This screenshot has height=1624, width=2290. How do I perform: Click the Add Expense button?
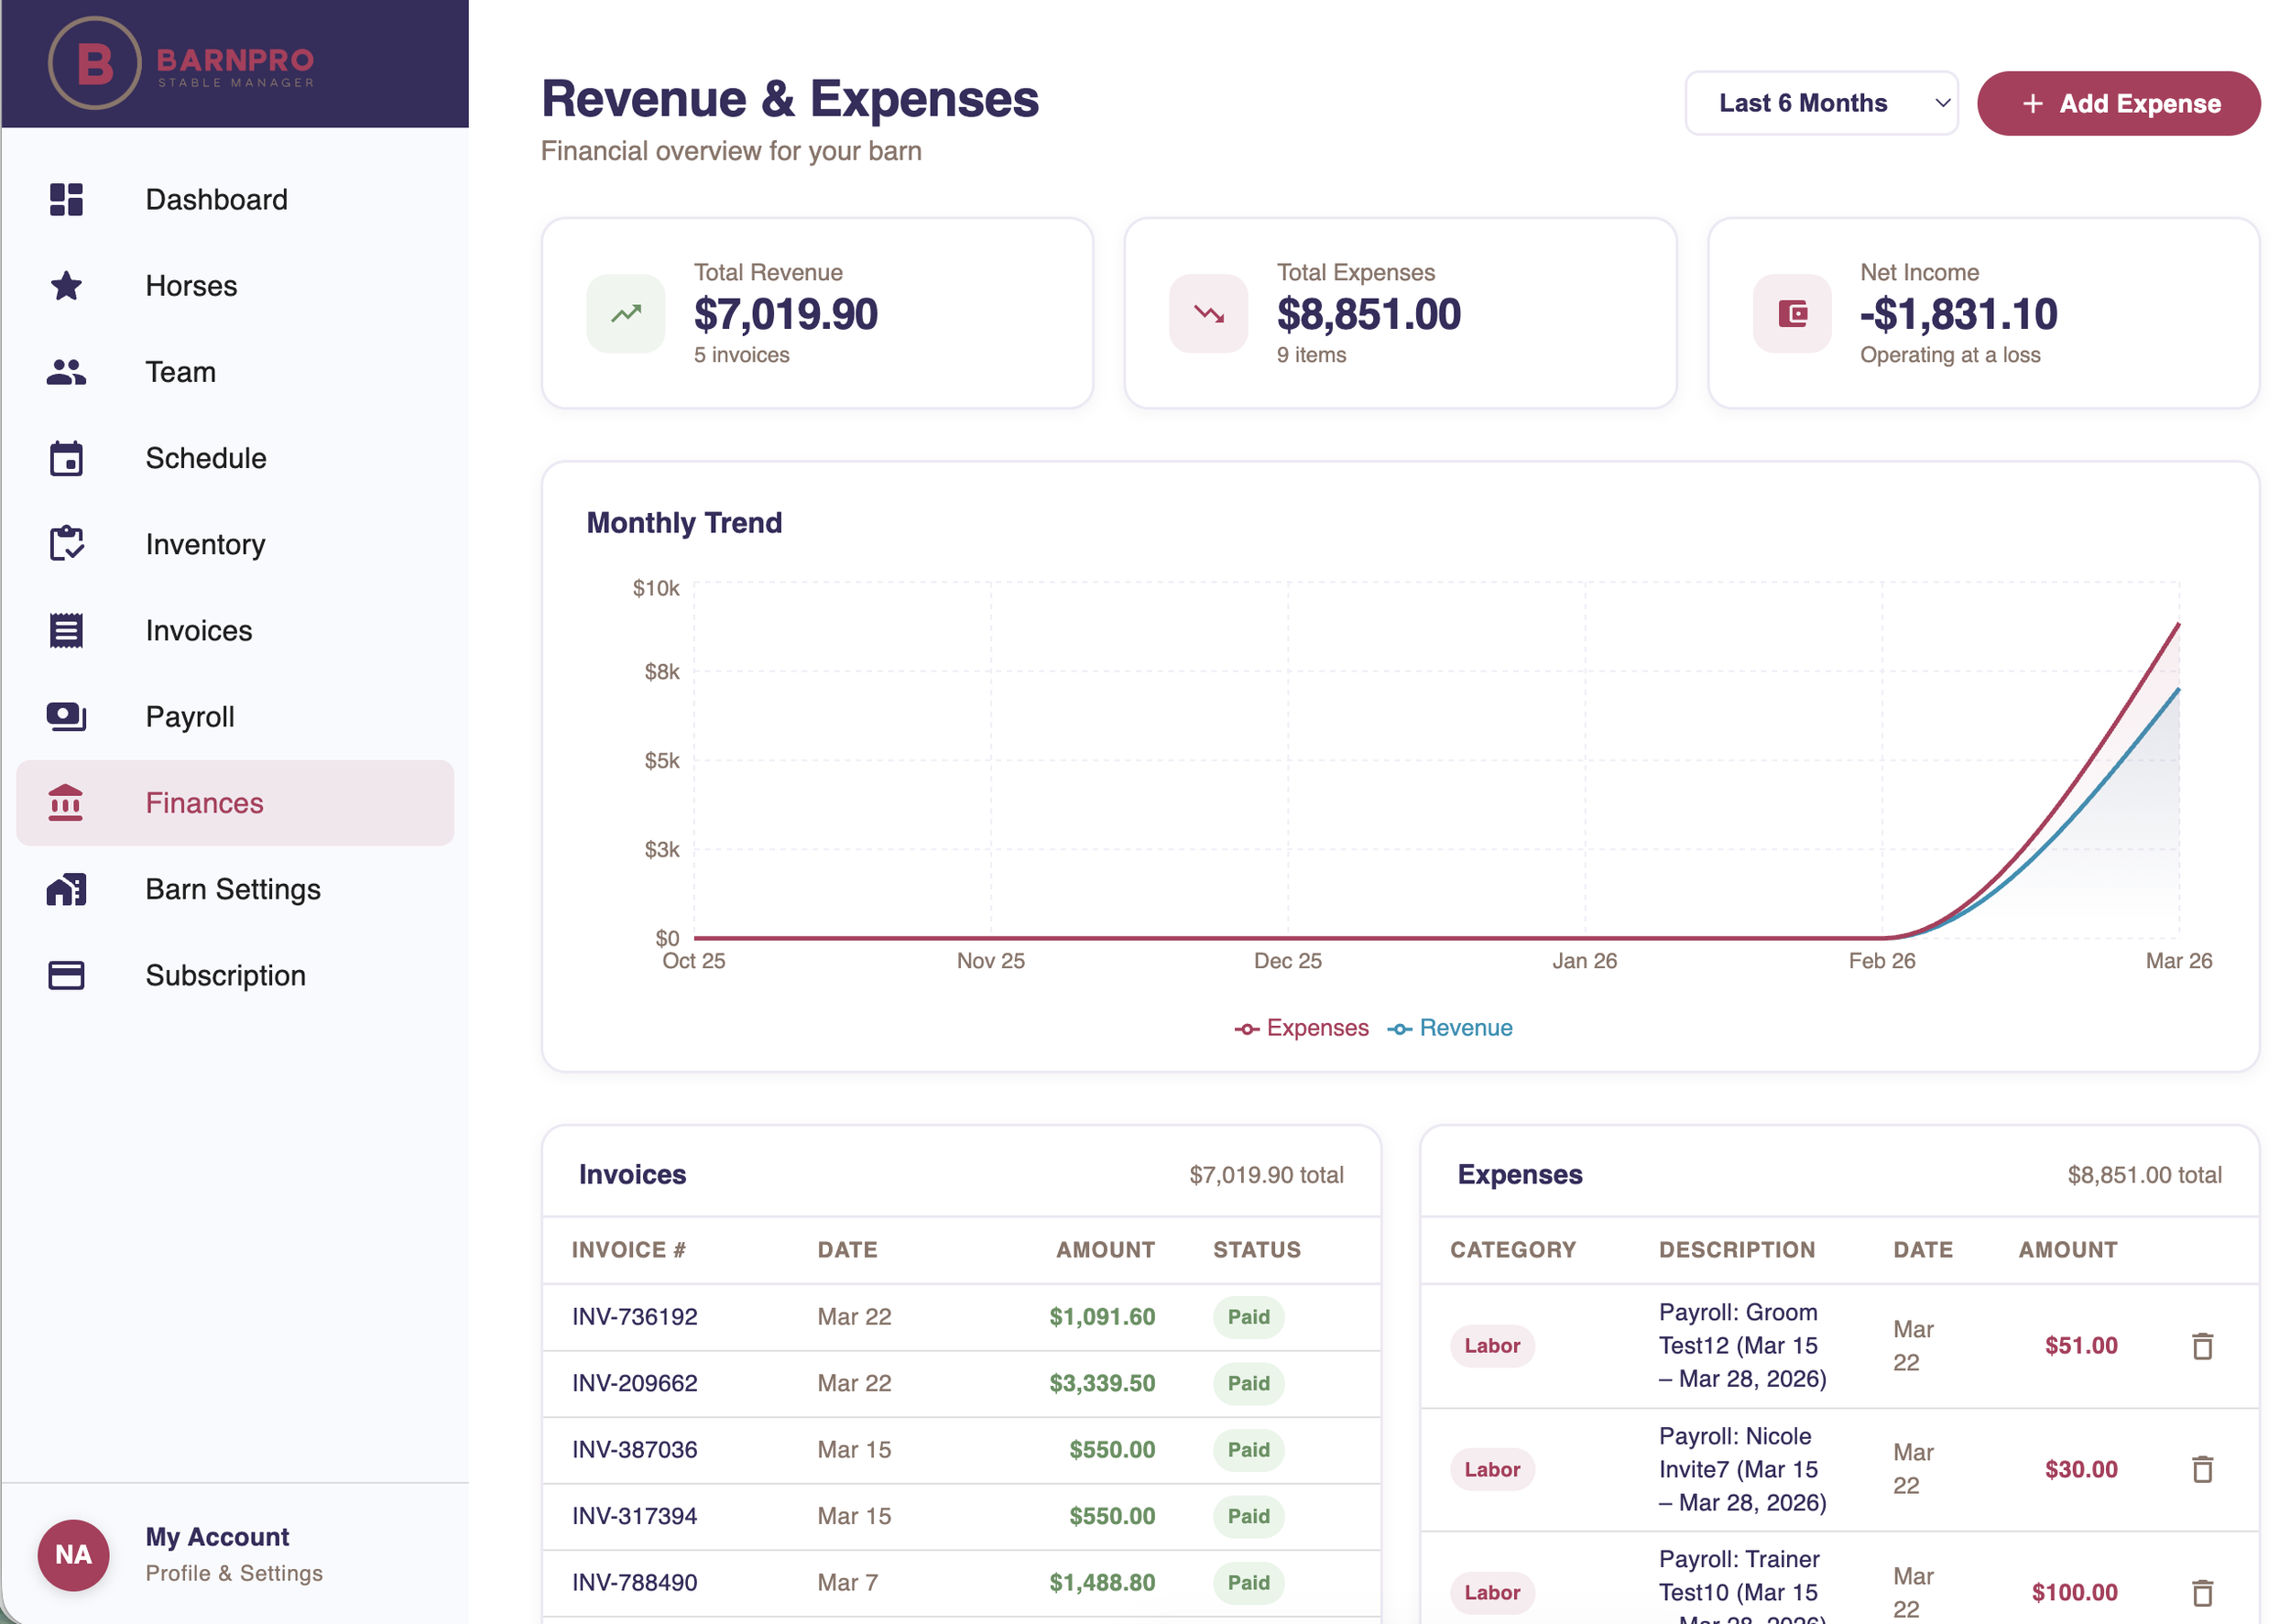[x=2118, y=102]
